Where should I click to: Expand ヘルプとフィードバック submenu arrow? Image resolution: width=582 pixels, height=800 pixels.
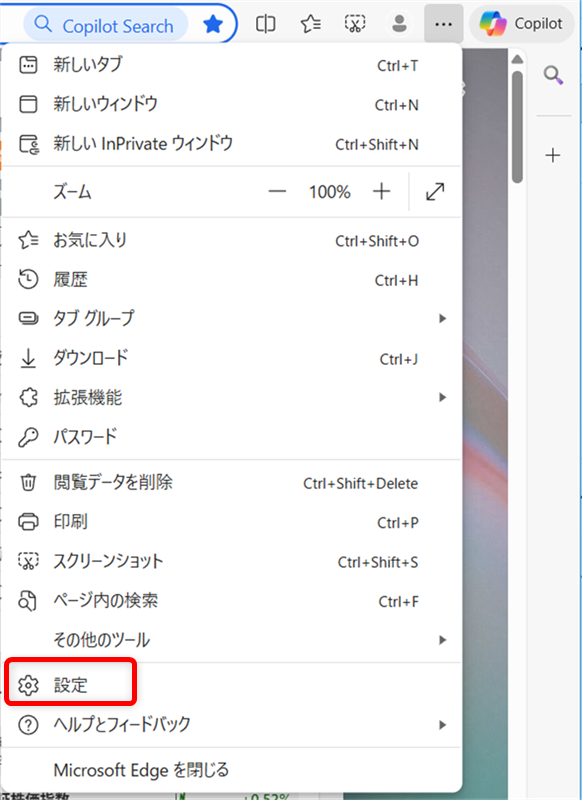pos(442,724)
